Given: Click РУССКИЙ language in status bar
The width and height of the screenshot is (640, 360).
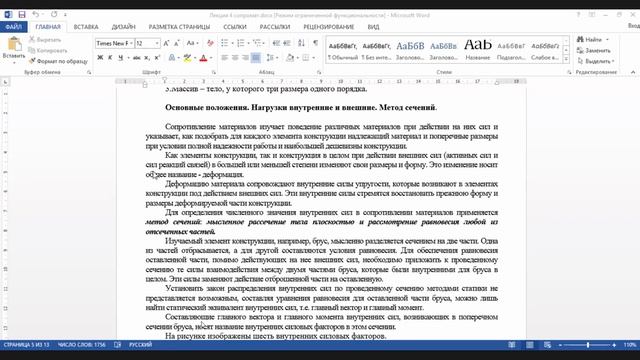Looking at the screenshot, I should [140, 345].
